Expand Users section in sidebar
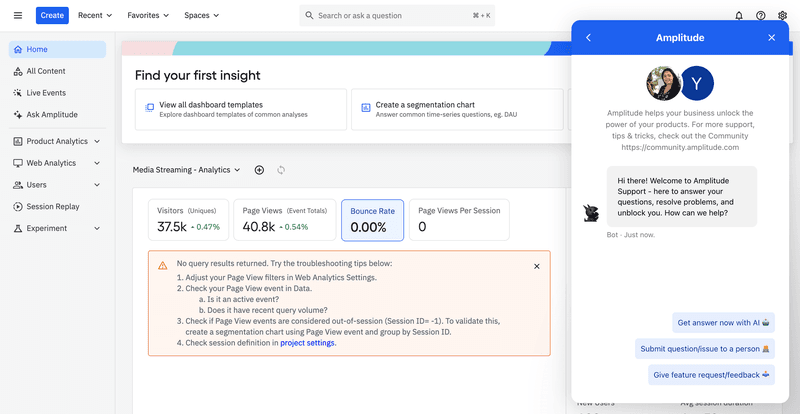This screenshot has height=414, width=800. pos(57,185)
